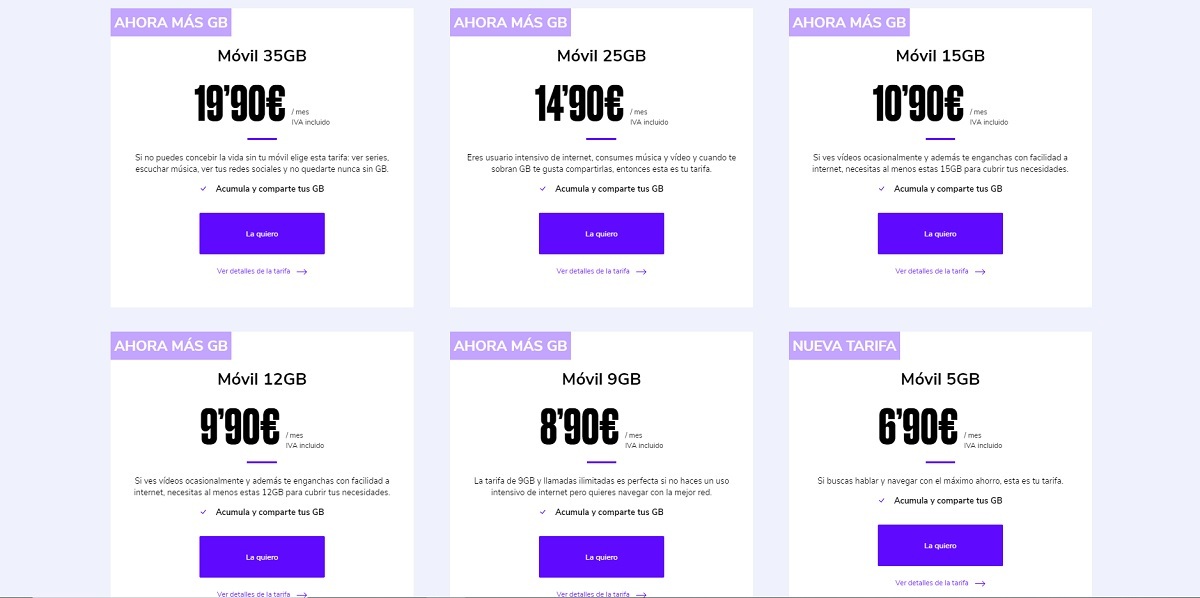1200x598 pixels.
Task: Get the Móvil 5GB plan via La quiero
Action: tap(940, 545)
